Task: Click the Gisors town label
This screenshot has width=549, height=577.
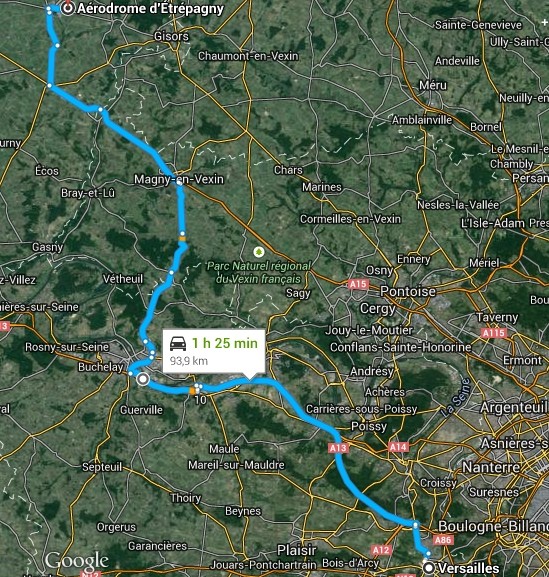Action: click(171, 36)
